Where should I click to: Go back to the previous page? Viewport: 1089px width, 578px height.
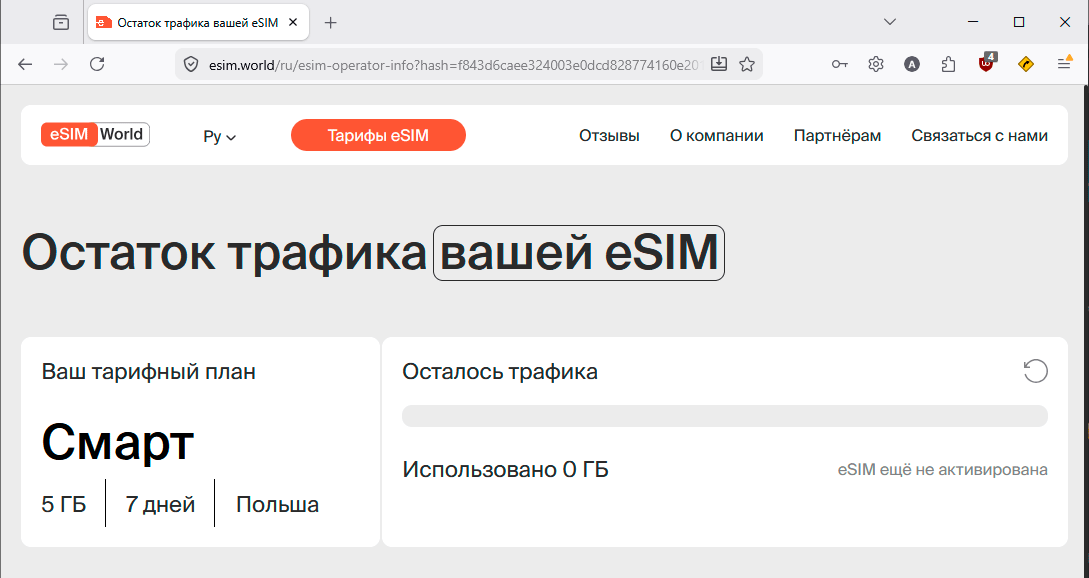tap(25, 65)
